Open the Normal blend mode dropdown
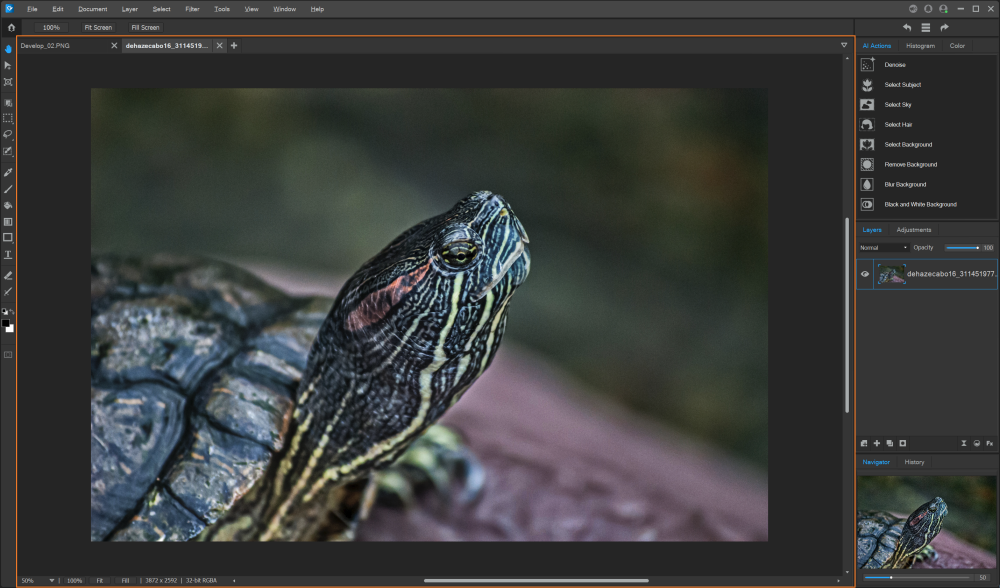This screenshot has width=1000, height=588. [x=883, y=247]
